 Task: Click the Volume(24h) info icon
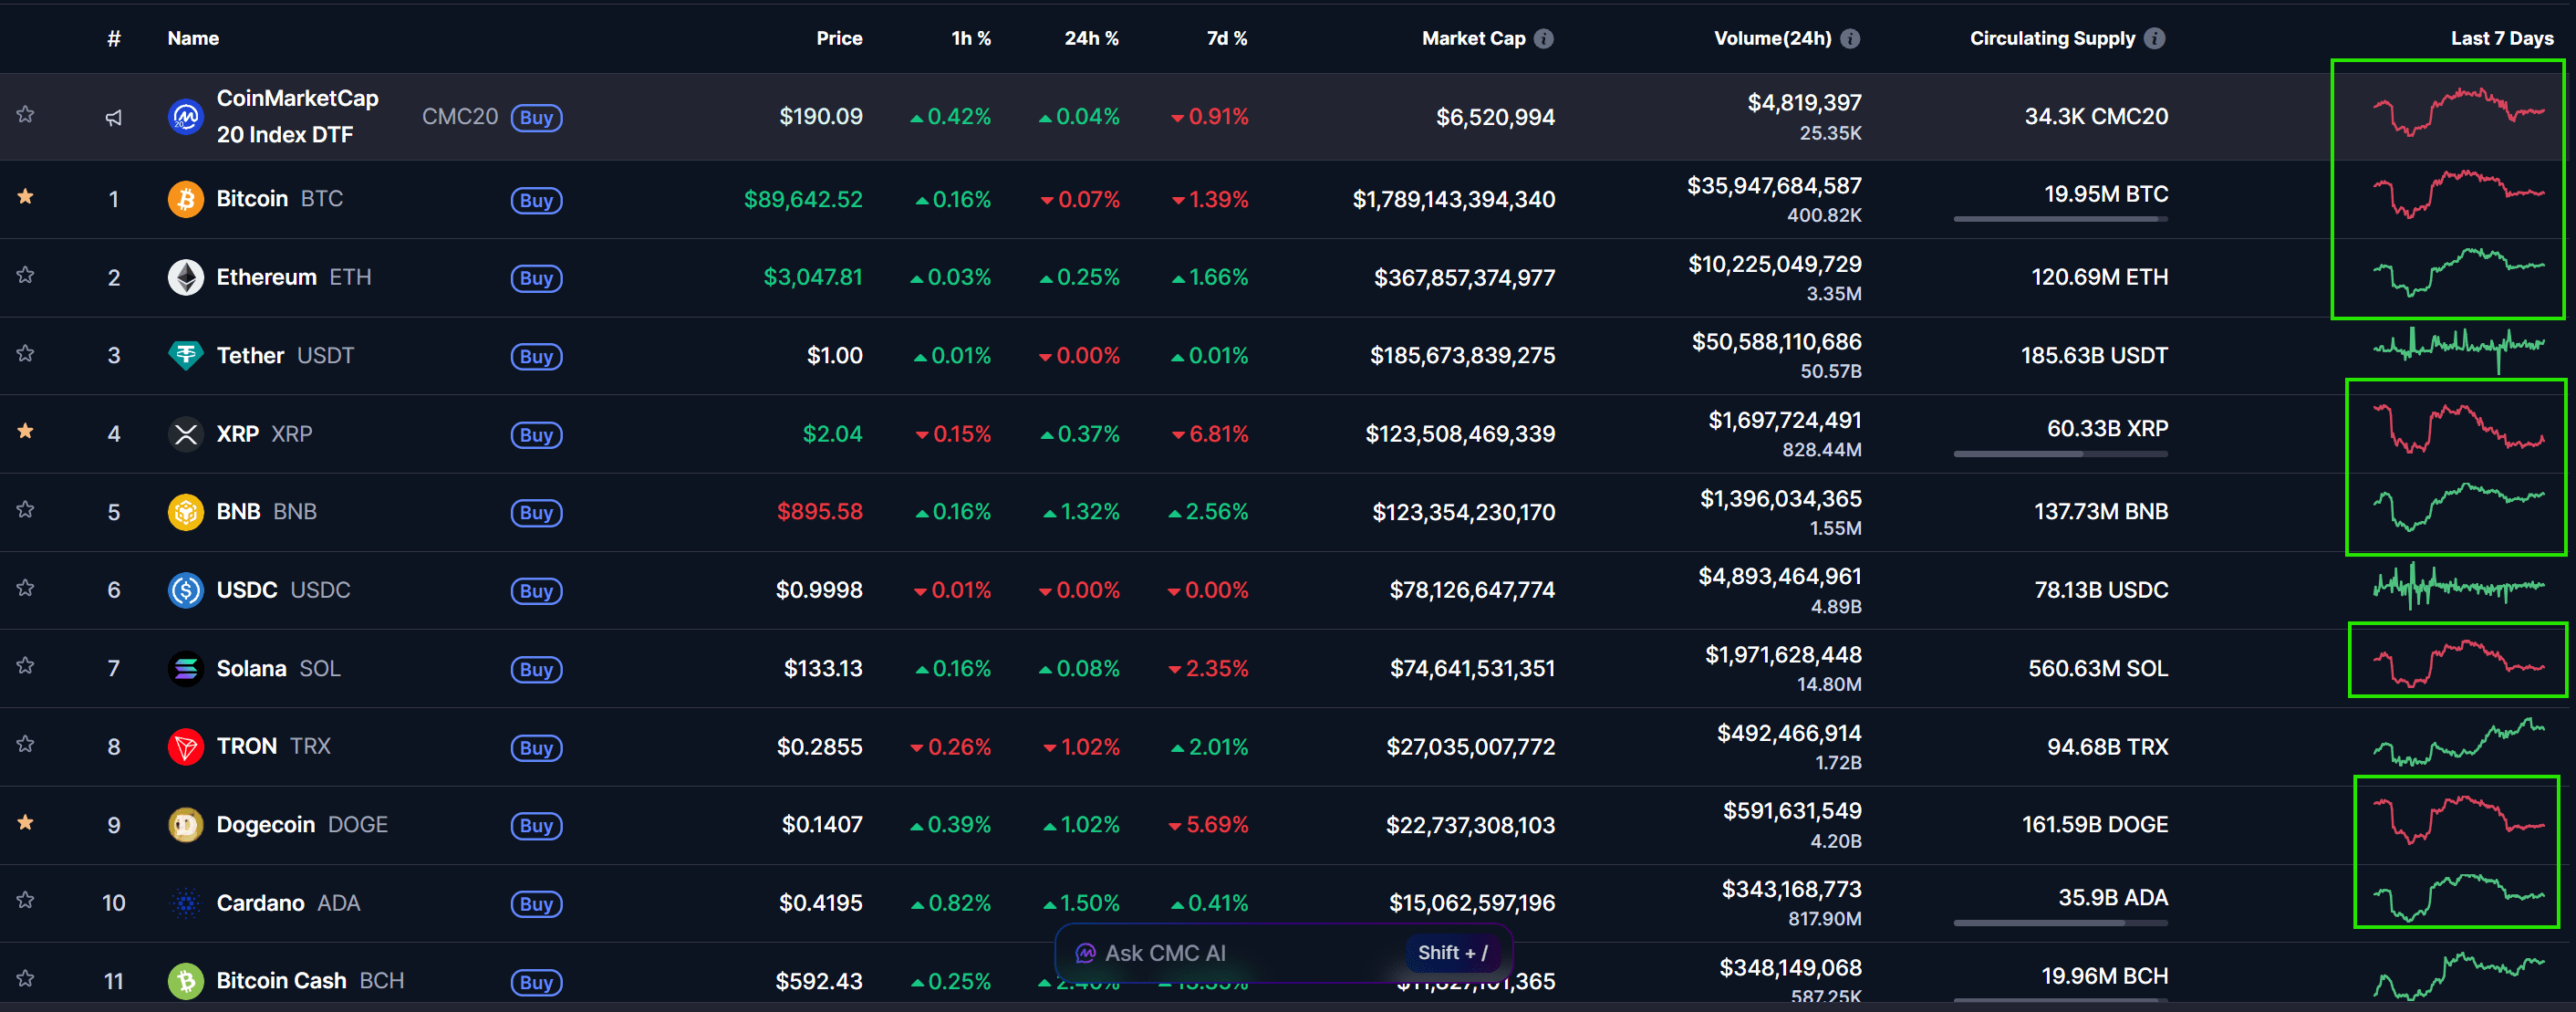coord(1850,38)
